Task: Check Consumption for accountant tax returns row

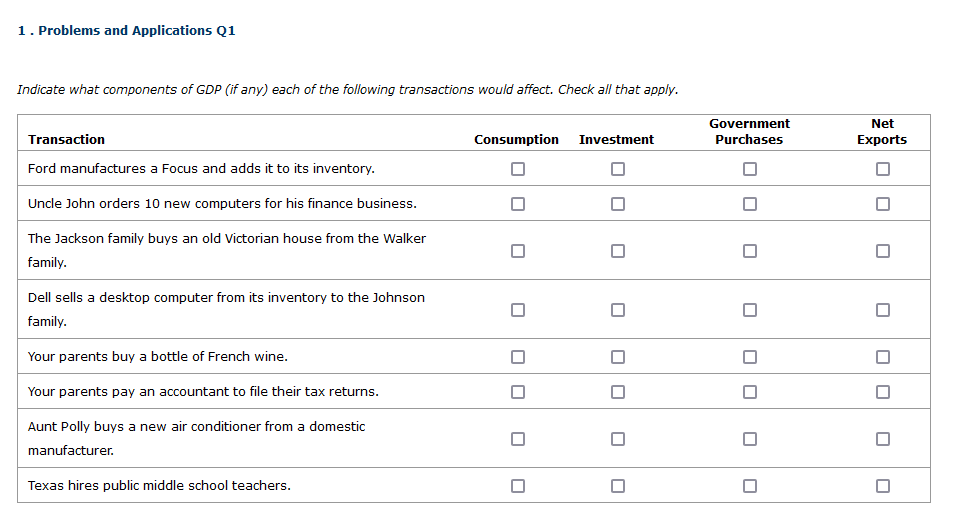Action: (x=517, y=392)
